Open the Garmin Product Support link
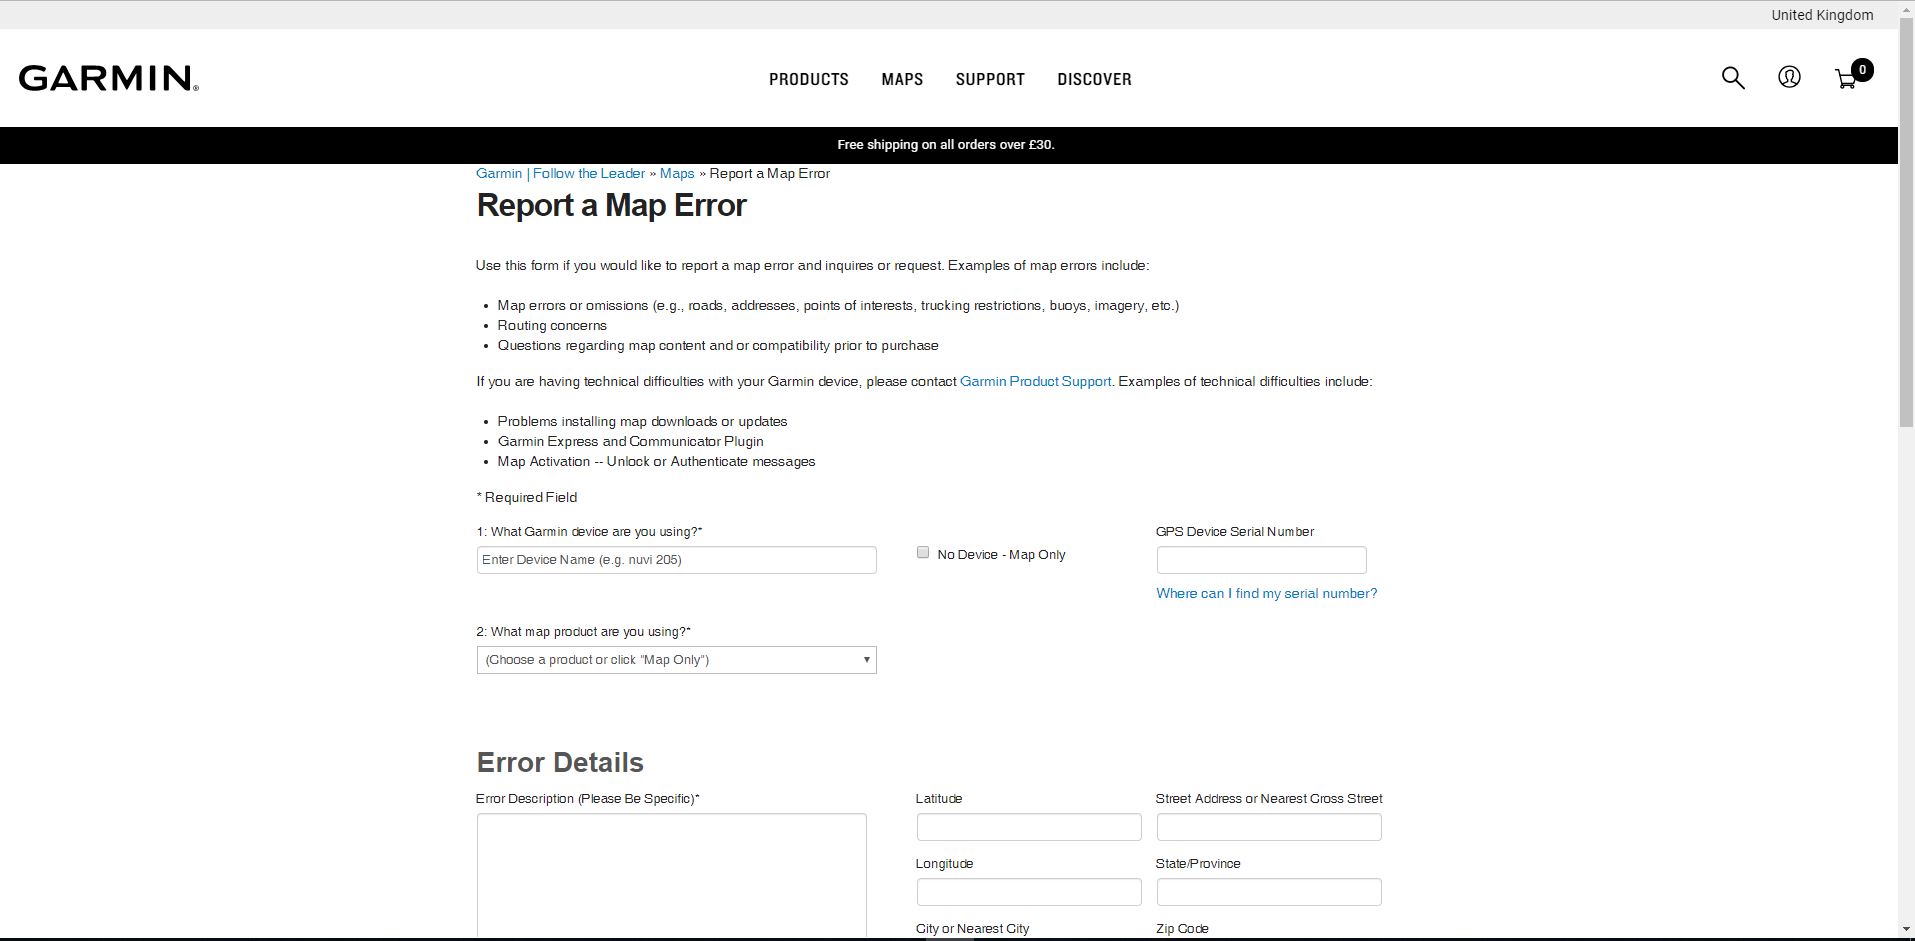Viewport: 1915px width, 941px height. point(1035,381)
